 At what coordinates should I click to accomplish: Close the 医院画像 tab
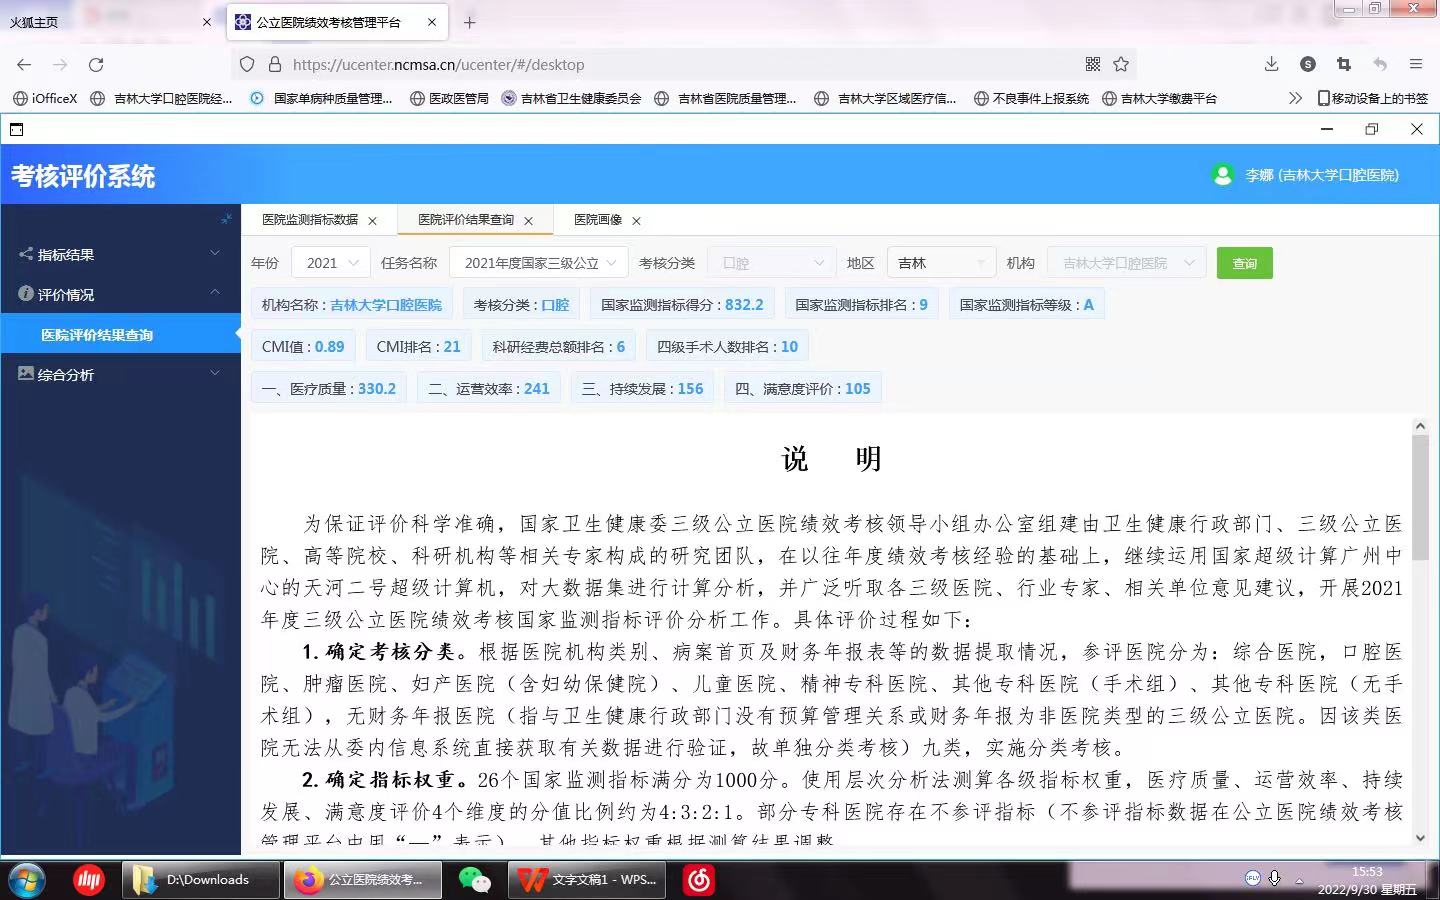coord(637,221)
